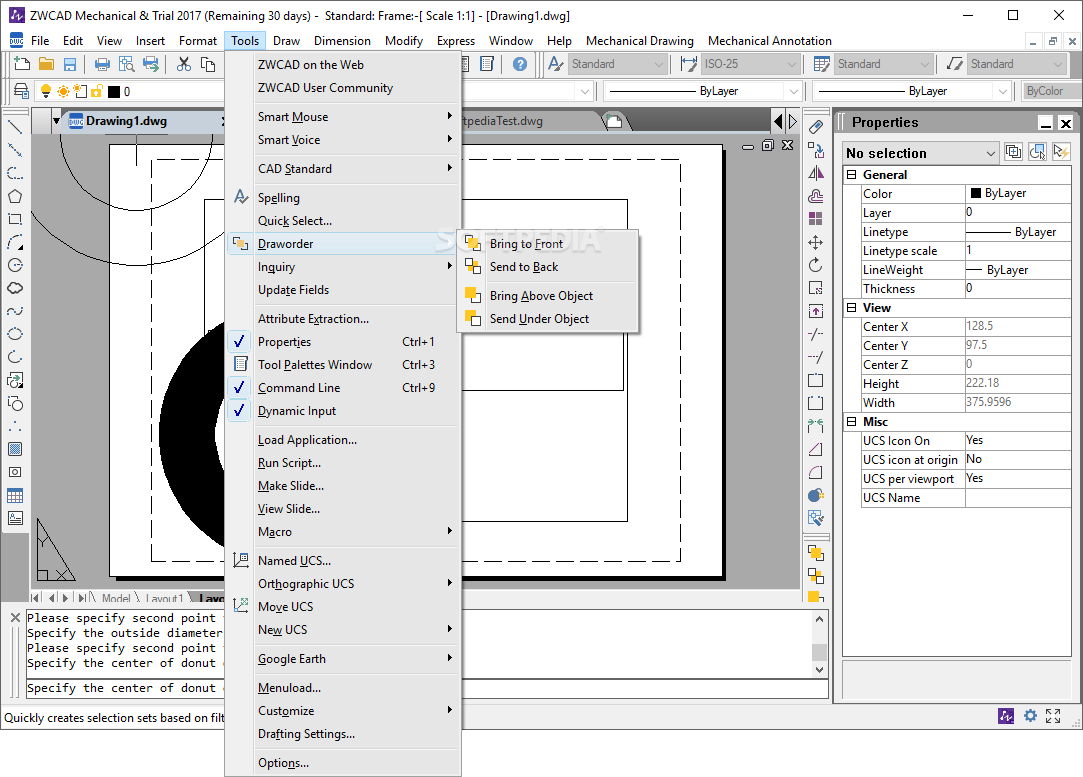Image resolution: width=1083 pixels, height=777 pixels.
Task: Toggle layer lock padlock icon
Action: point(97,91)
